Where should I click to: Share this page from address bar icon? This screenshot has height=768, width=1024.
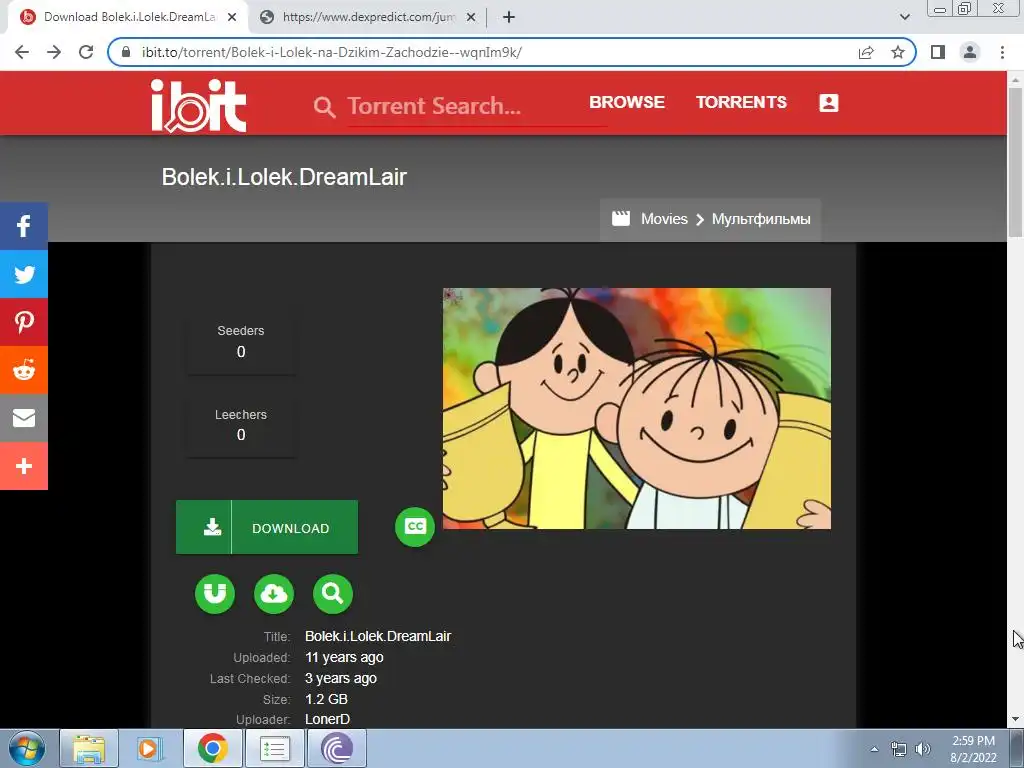pyautogui.click(x=866, y=52)
